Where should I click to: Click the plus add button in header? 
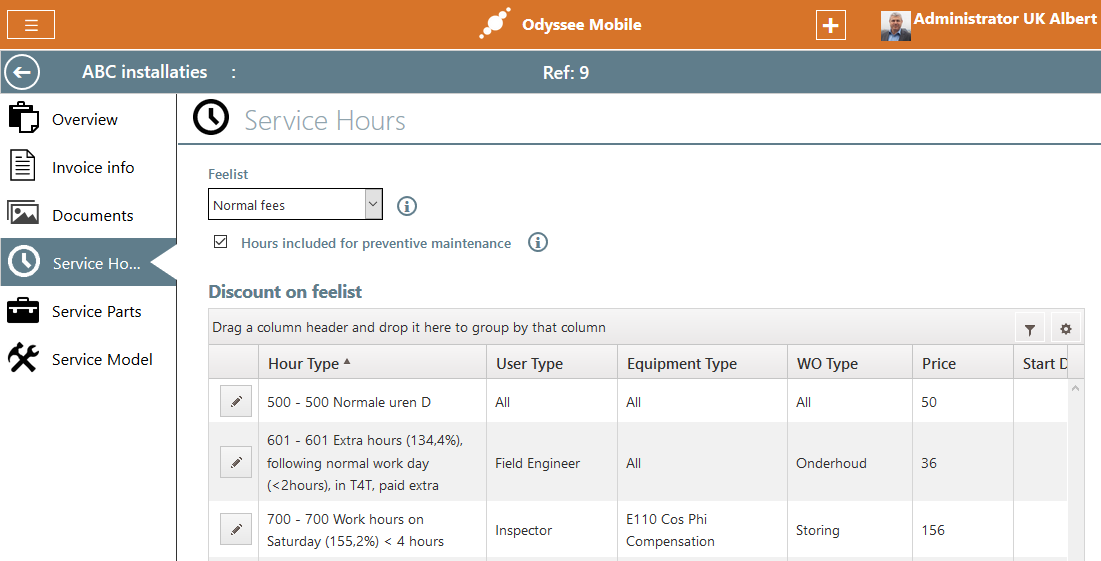830,25
